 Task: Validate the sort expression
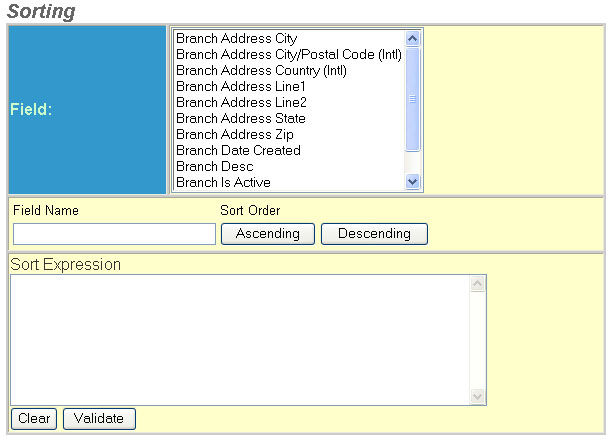(x=98, y=419)
